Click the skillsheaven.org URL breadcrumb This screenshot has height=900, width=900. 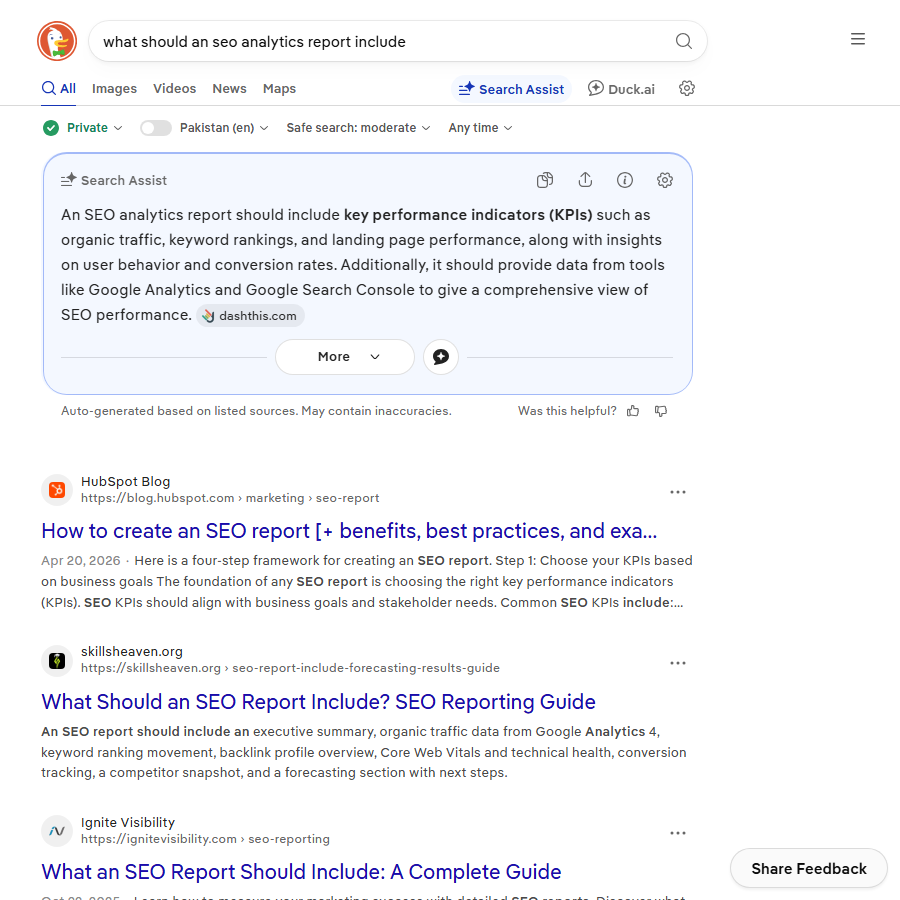290,668
